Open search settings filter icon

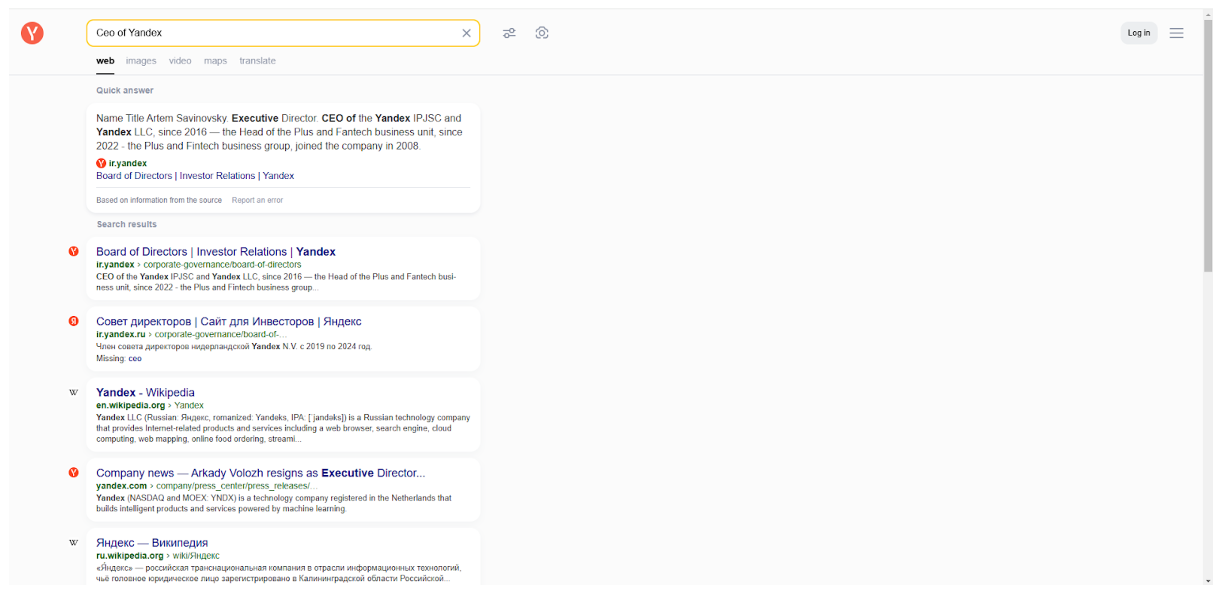(509, 33)
